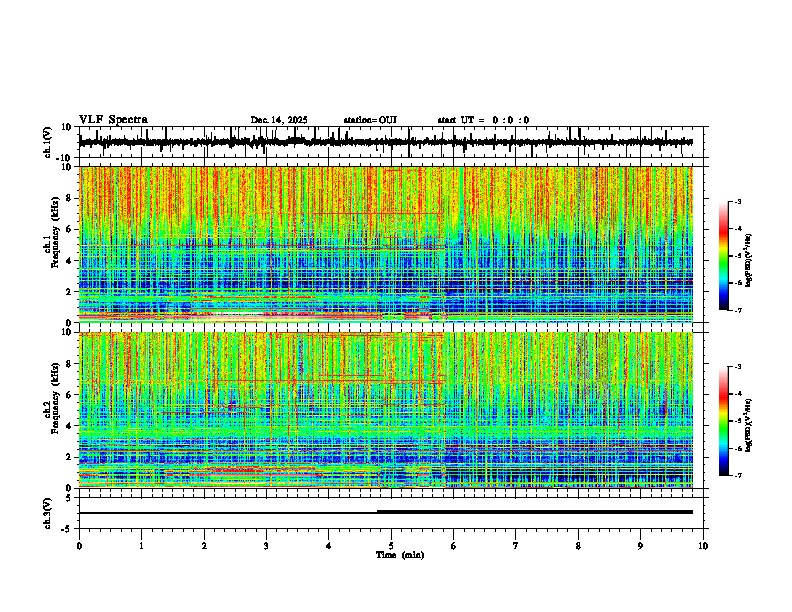Select the "start UT = 0 : 0 : 0" label

483,120
